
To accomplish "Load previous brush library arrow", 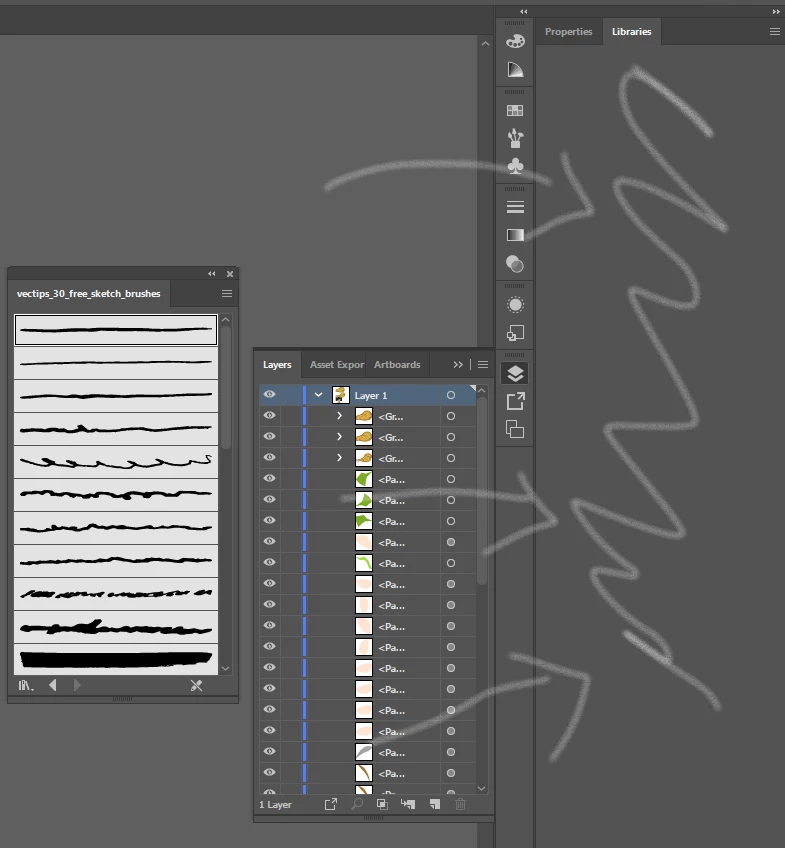I will coord(52,685).
